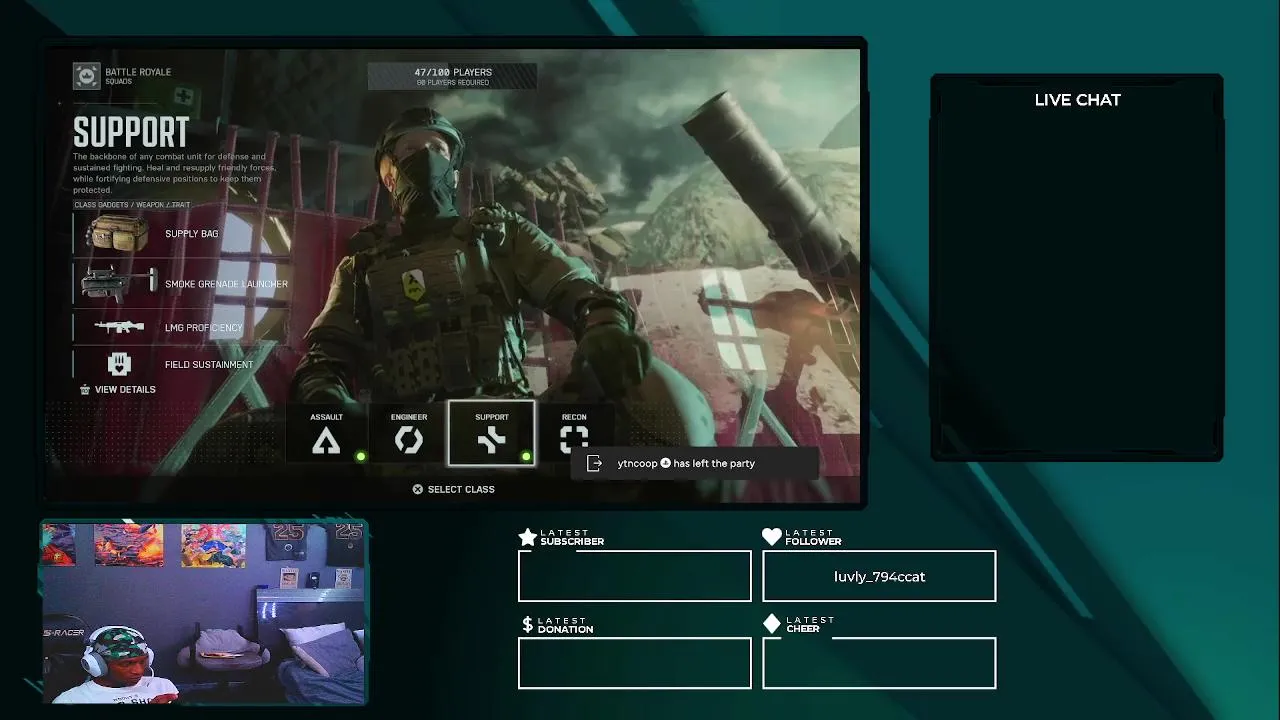
Task: Click the Latest Cheer diamond icon
Action: point(771,624)
